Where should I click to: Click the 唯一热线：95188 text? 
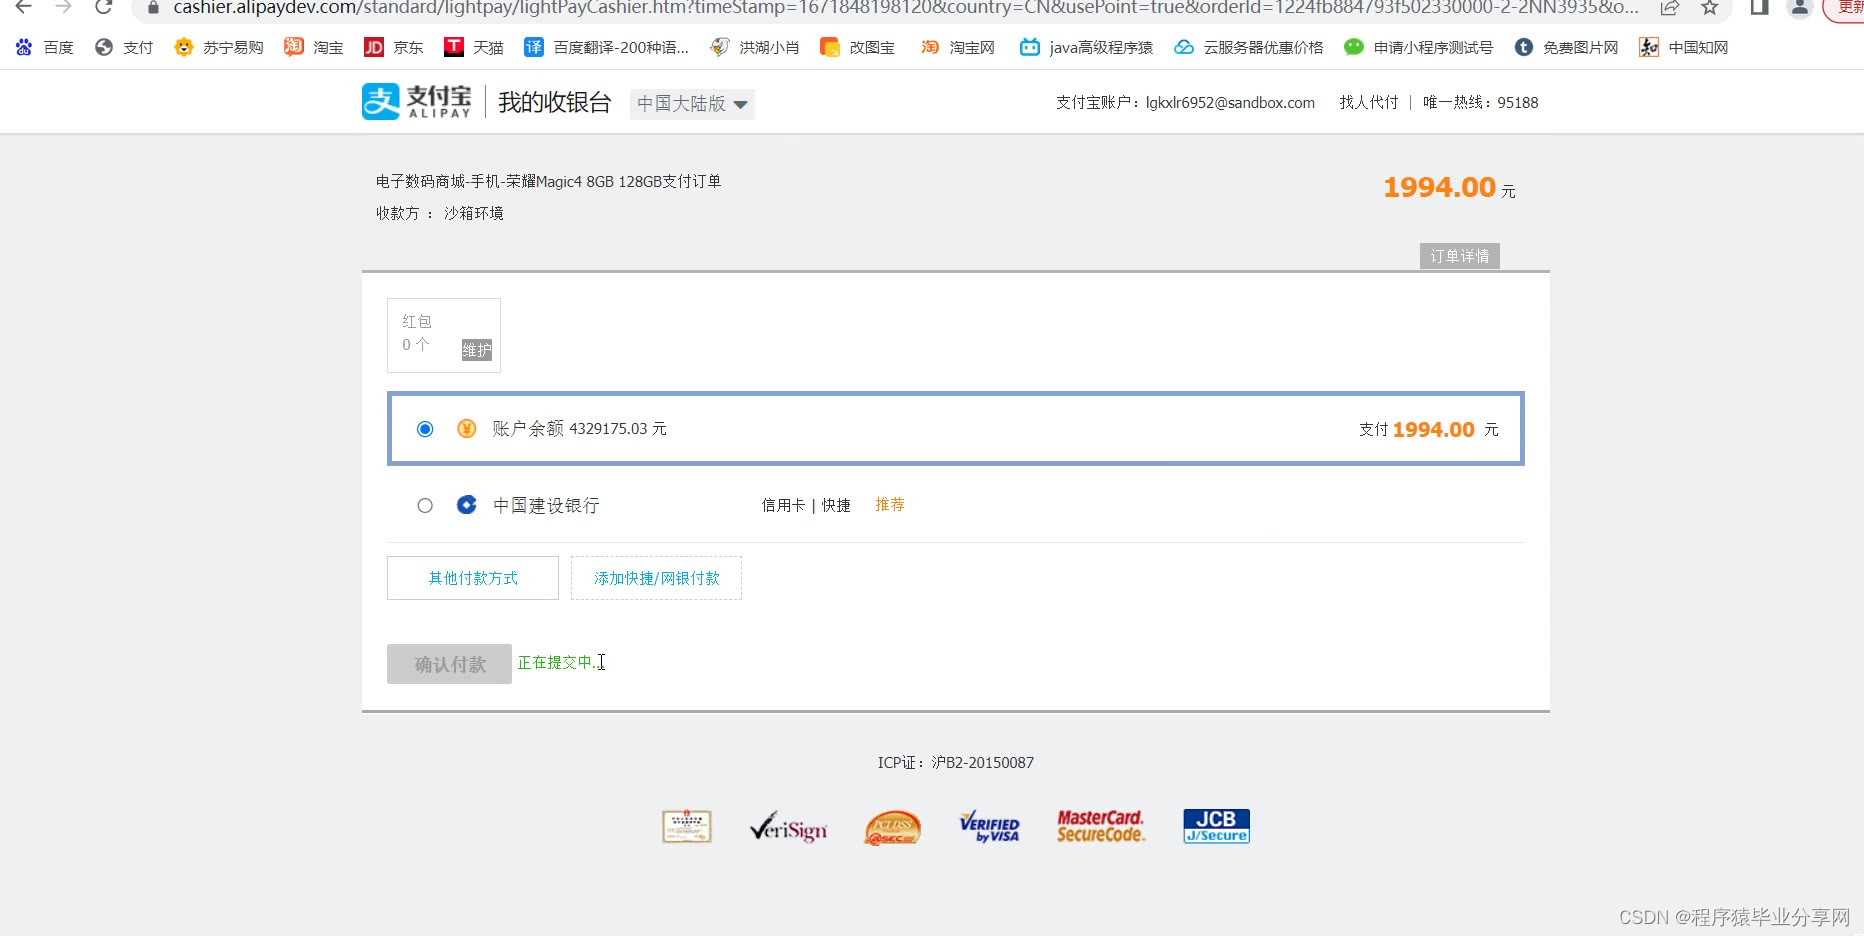point(1481,102)
